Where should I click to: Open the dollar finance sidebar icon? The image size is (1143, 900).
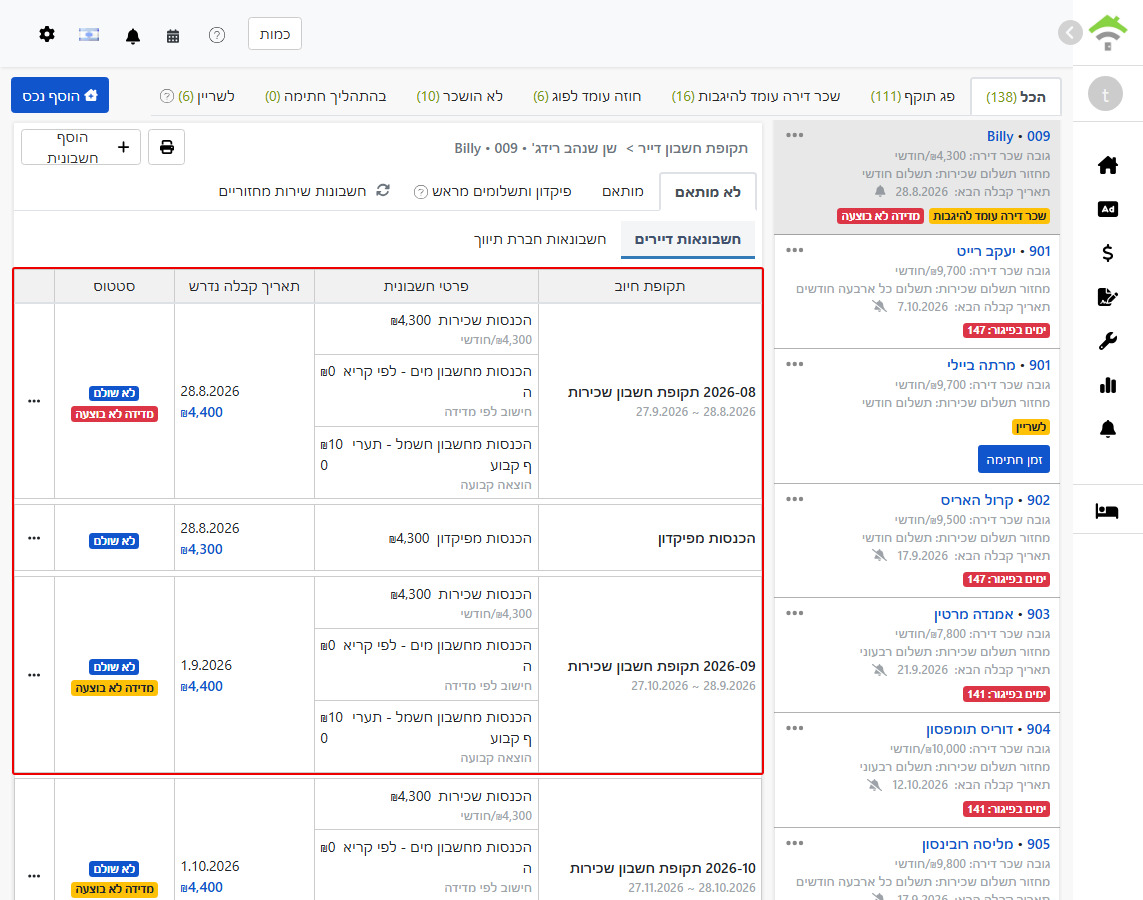point(1107,253)
